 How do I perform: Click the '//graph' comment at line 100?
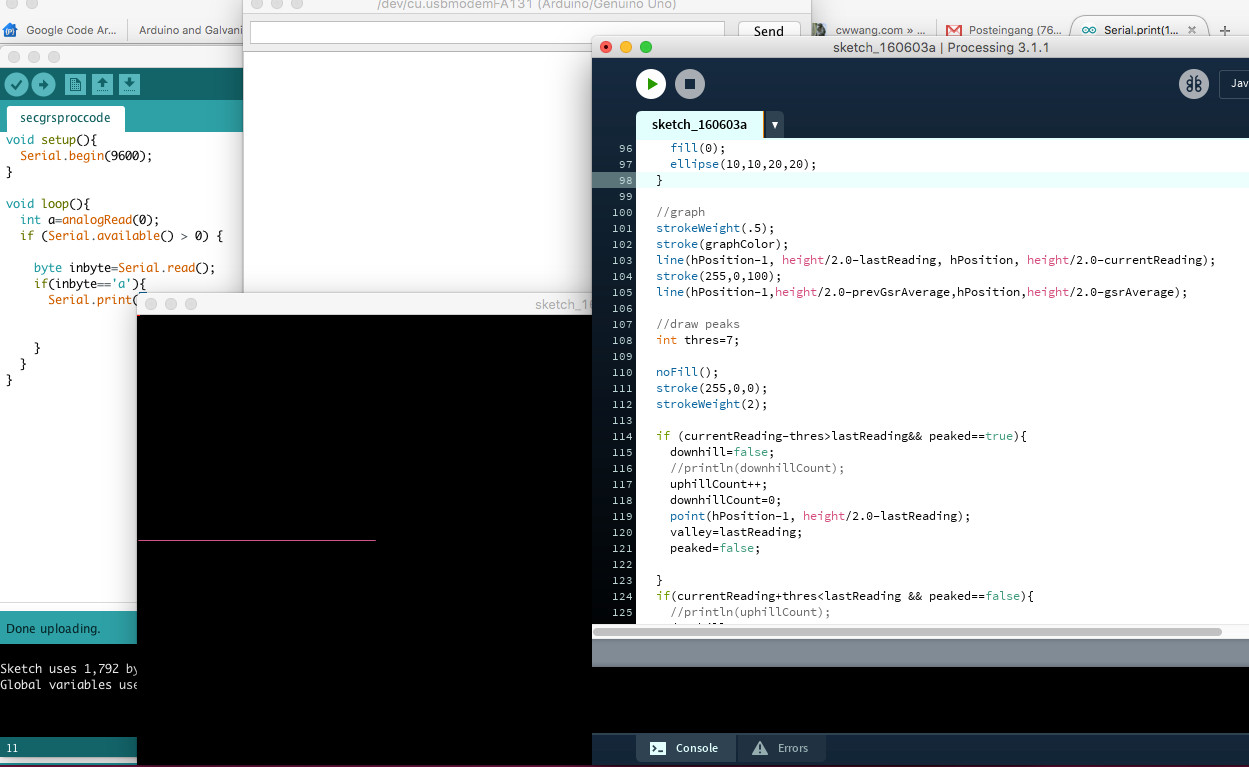pyautogui.click(x=680, y=212)
